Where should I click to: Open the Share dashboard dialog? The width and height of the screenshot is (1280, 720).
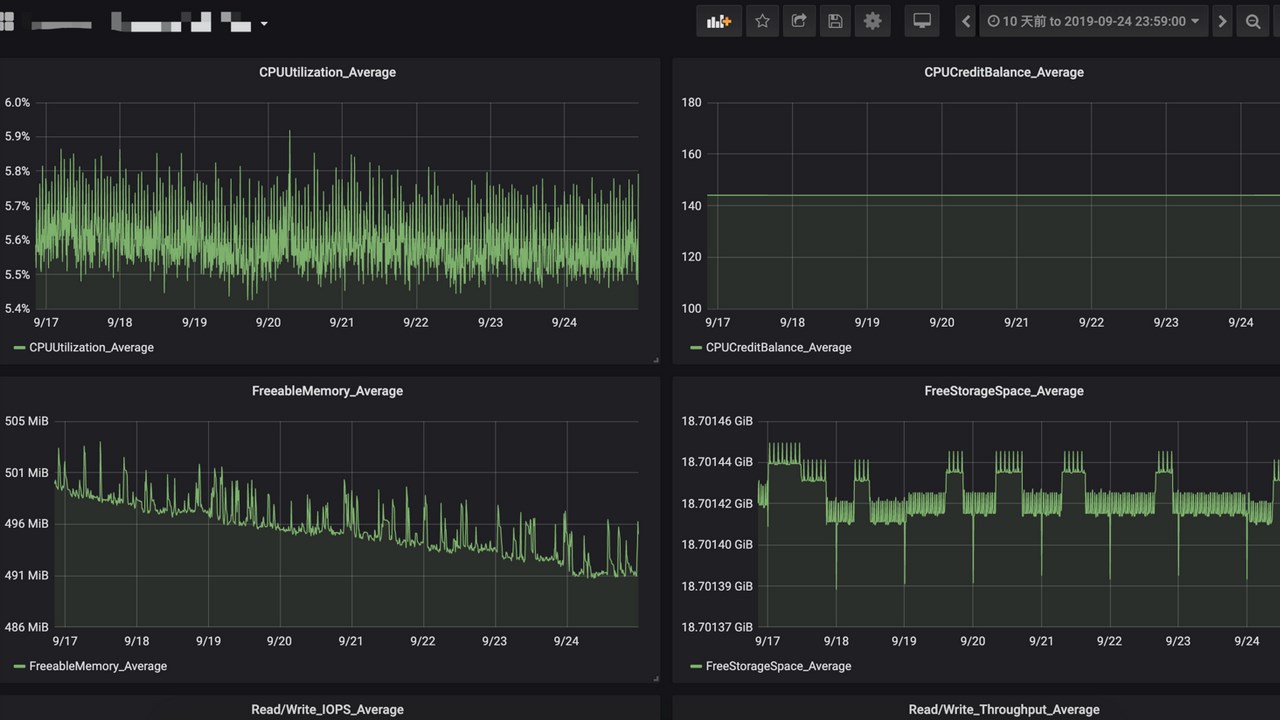[799, 21]
